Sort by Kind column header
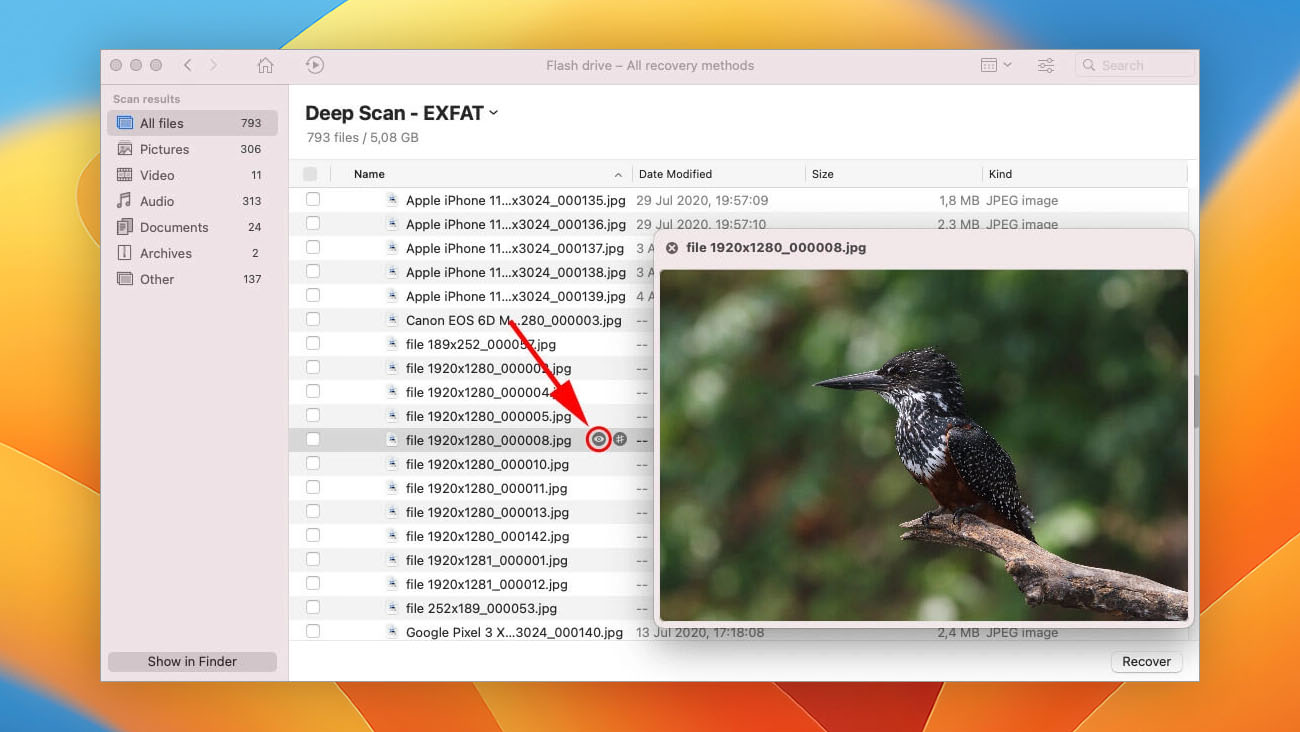This screenshot has height=732, width=1300. pos(1001,174)
